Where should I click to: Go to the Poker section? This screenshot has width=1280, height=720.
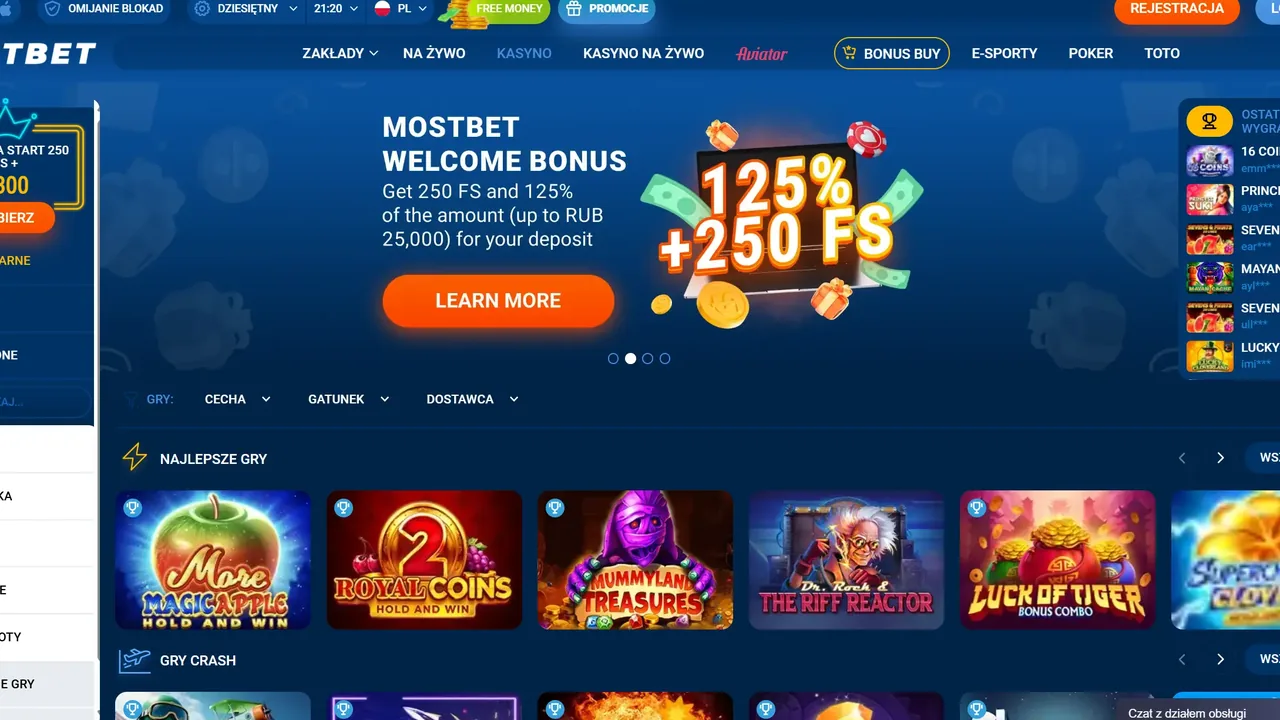coord(1091,53)
